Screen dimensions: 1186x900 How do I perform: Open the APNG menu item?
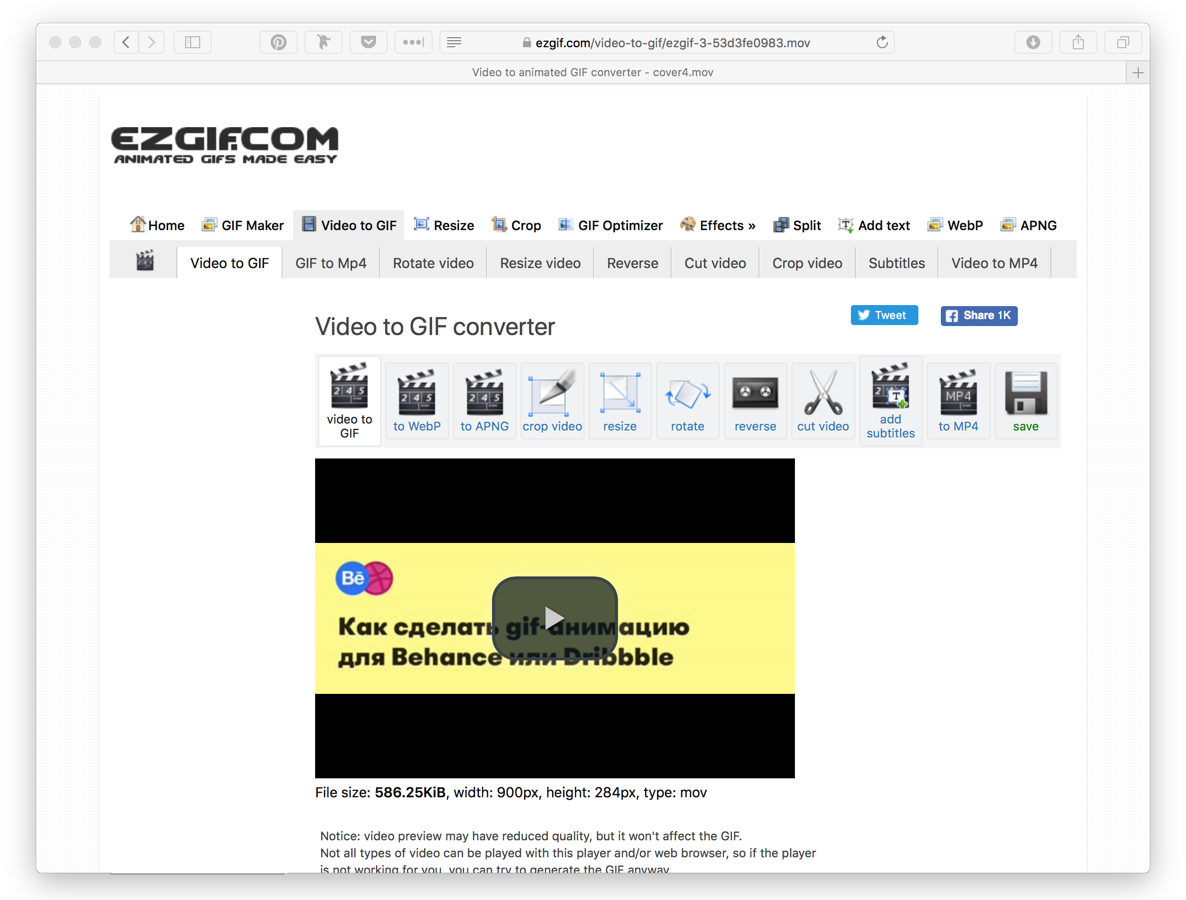pos(1029,225)
